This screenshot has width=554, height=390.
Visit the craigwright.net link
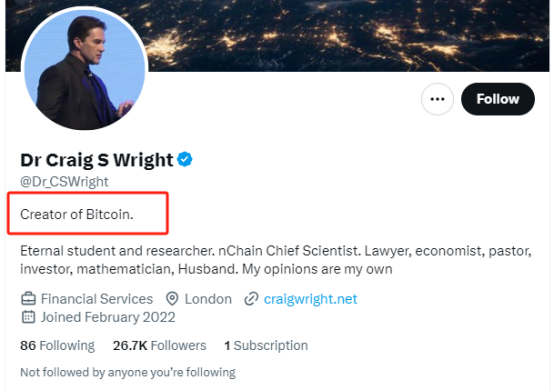(310, 299)
